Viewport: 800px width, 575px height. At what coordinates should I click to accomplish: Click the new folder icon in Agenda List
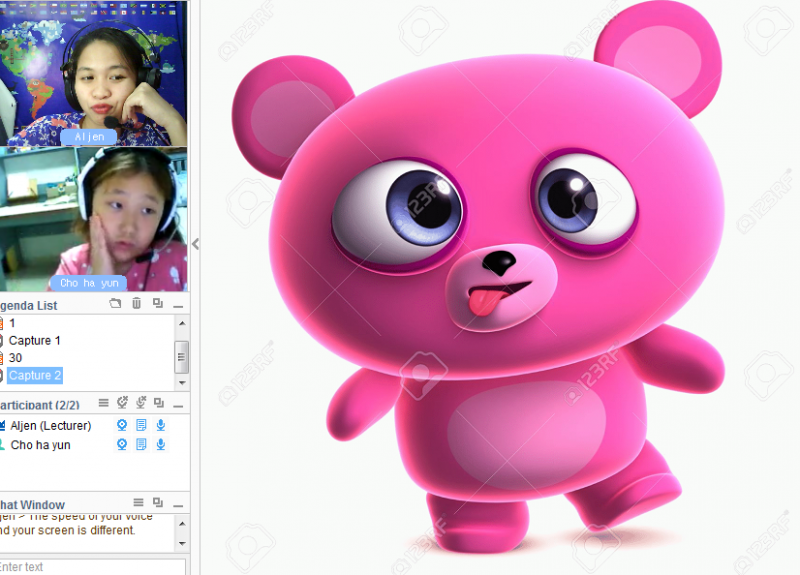coord(115,304)
